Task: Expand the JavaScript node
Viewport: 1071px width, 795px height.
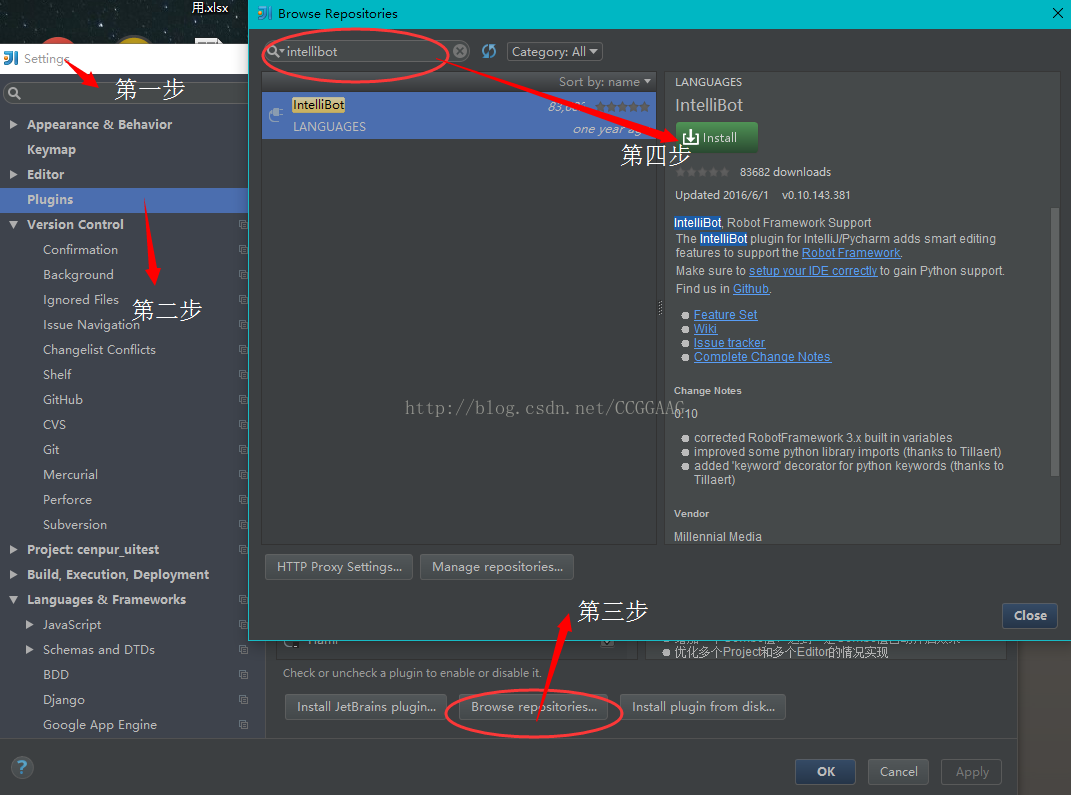Action: 29,624
